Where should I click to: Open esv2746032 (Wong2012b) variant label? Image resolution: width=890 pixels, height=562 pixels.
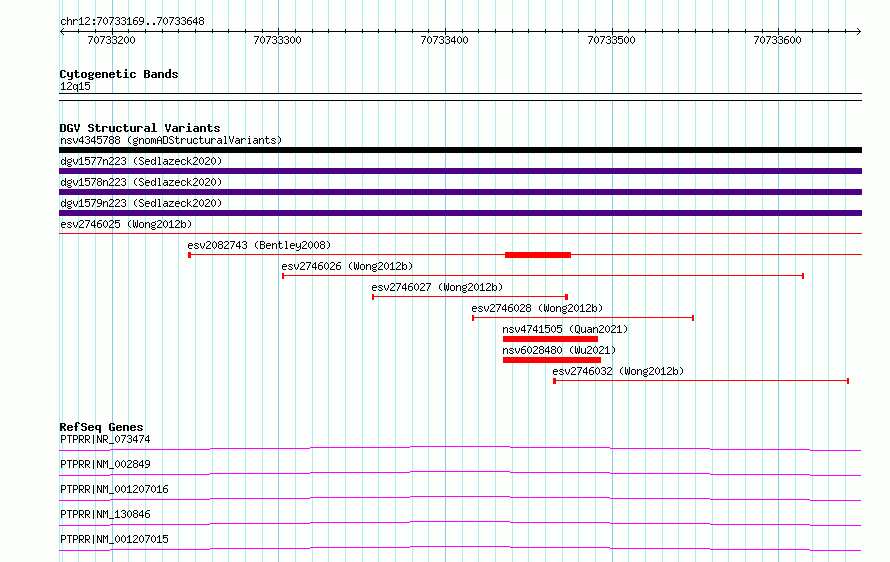[618, 371]
